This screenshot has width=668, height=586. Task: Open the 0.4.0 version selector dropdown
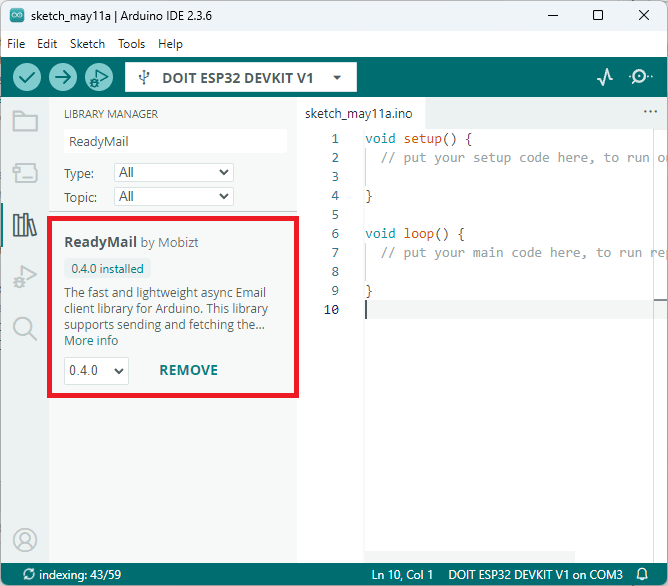coord(96,371)
